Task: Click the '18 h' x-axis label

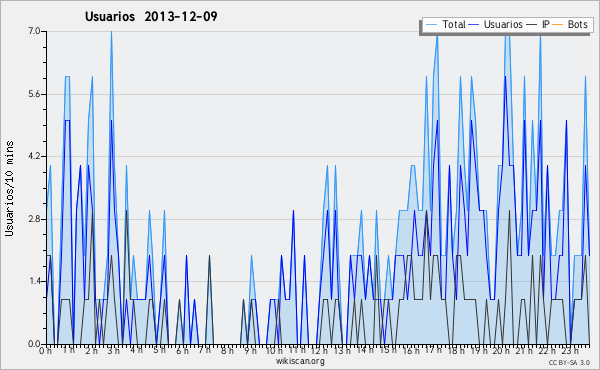Action: point(456,350)
